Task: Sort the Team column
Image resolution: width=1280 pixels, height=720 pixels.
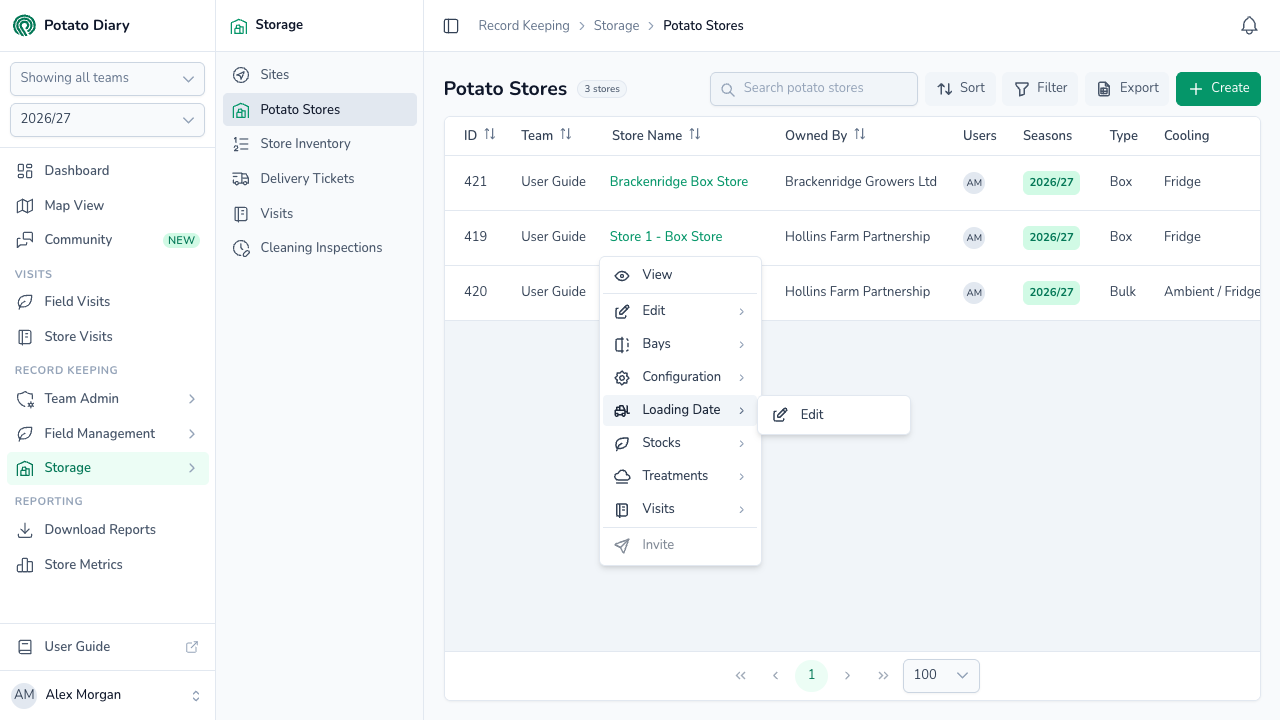Action: (x=566, y=134)
